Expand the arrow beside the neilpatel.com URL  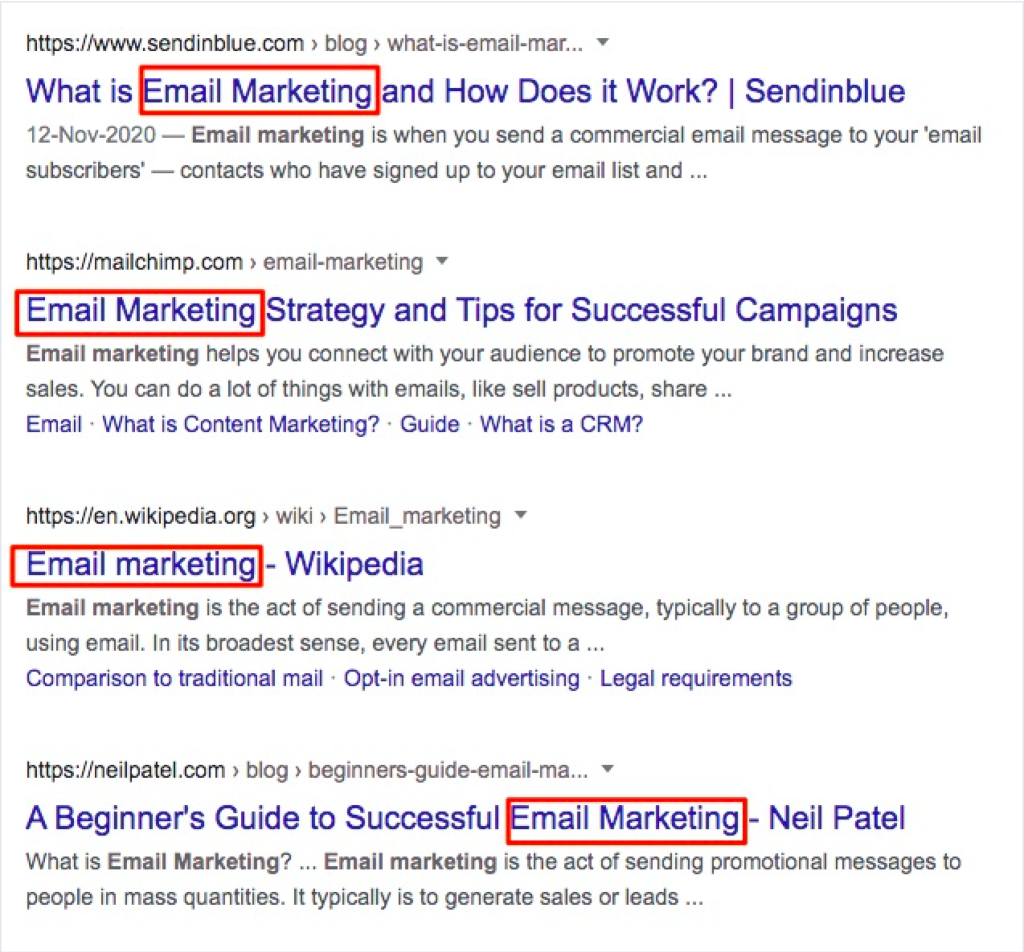click(606, 770)
